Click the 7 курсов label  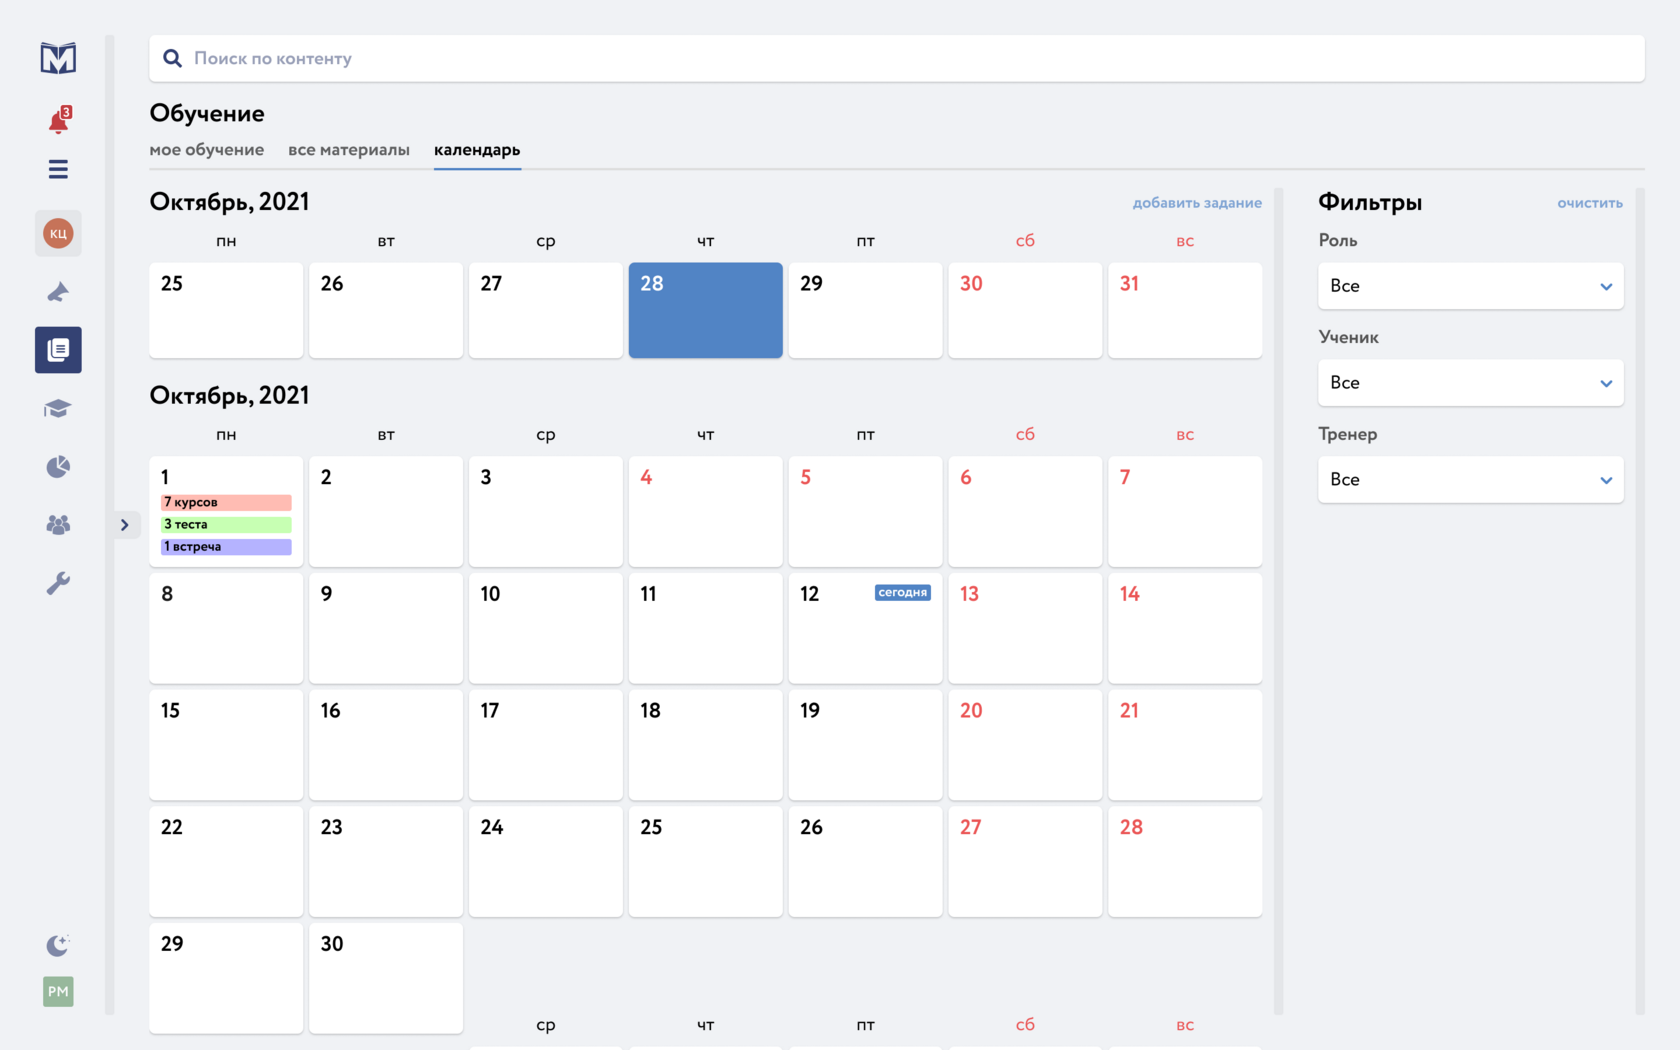(x=226, y=502)
